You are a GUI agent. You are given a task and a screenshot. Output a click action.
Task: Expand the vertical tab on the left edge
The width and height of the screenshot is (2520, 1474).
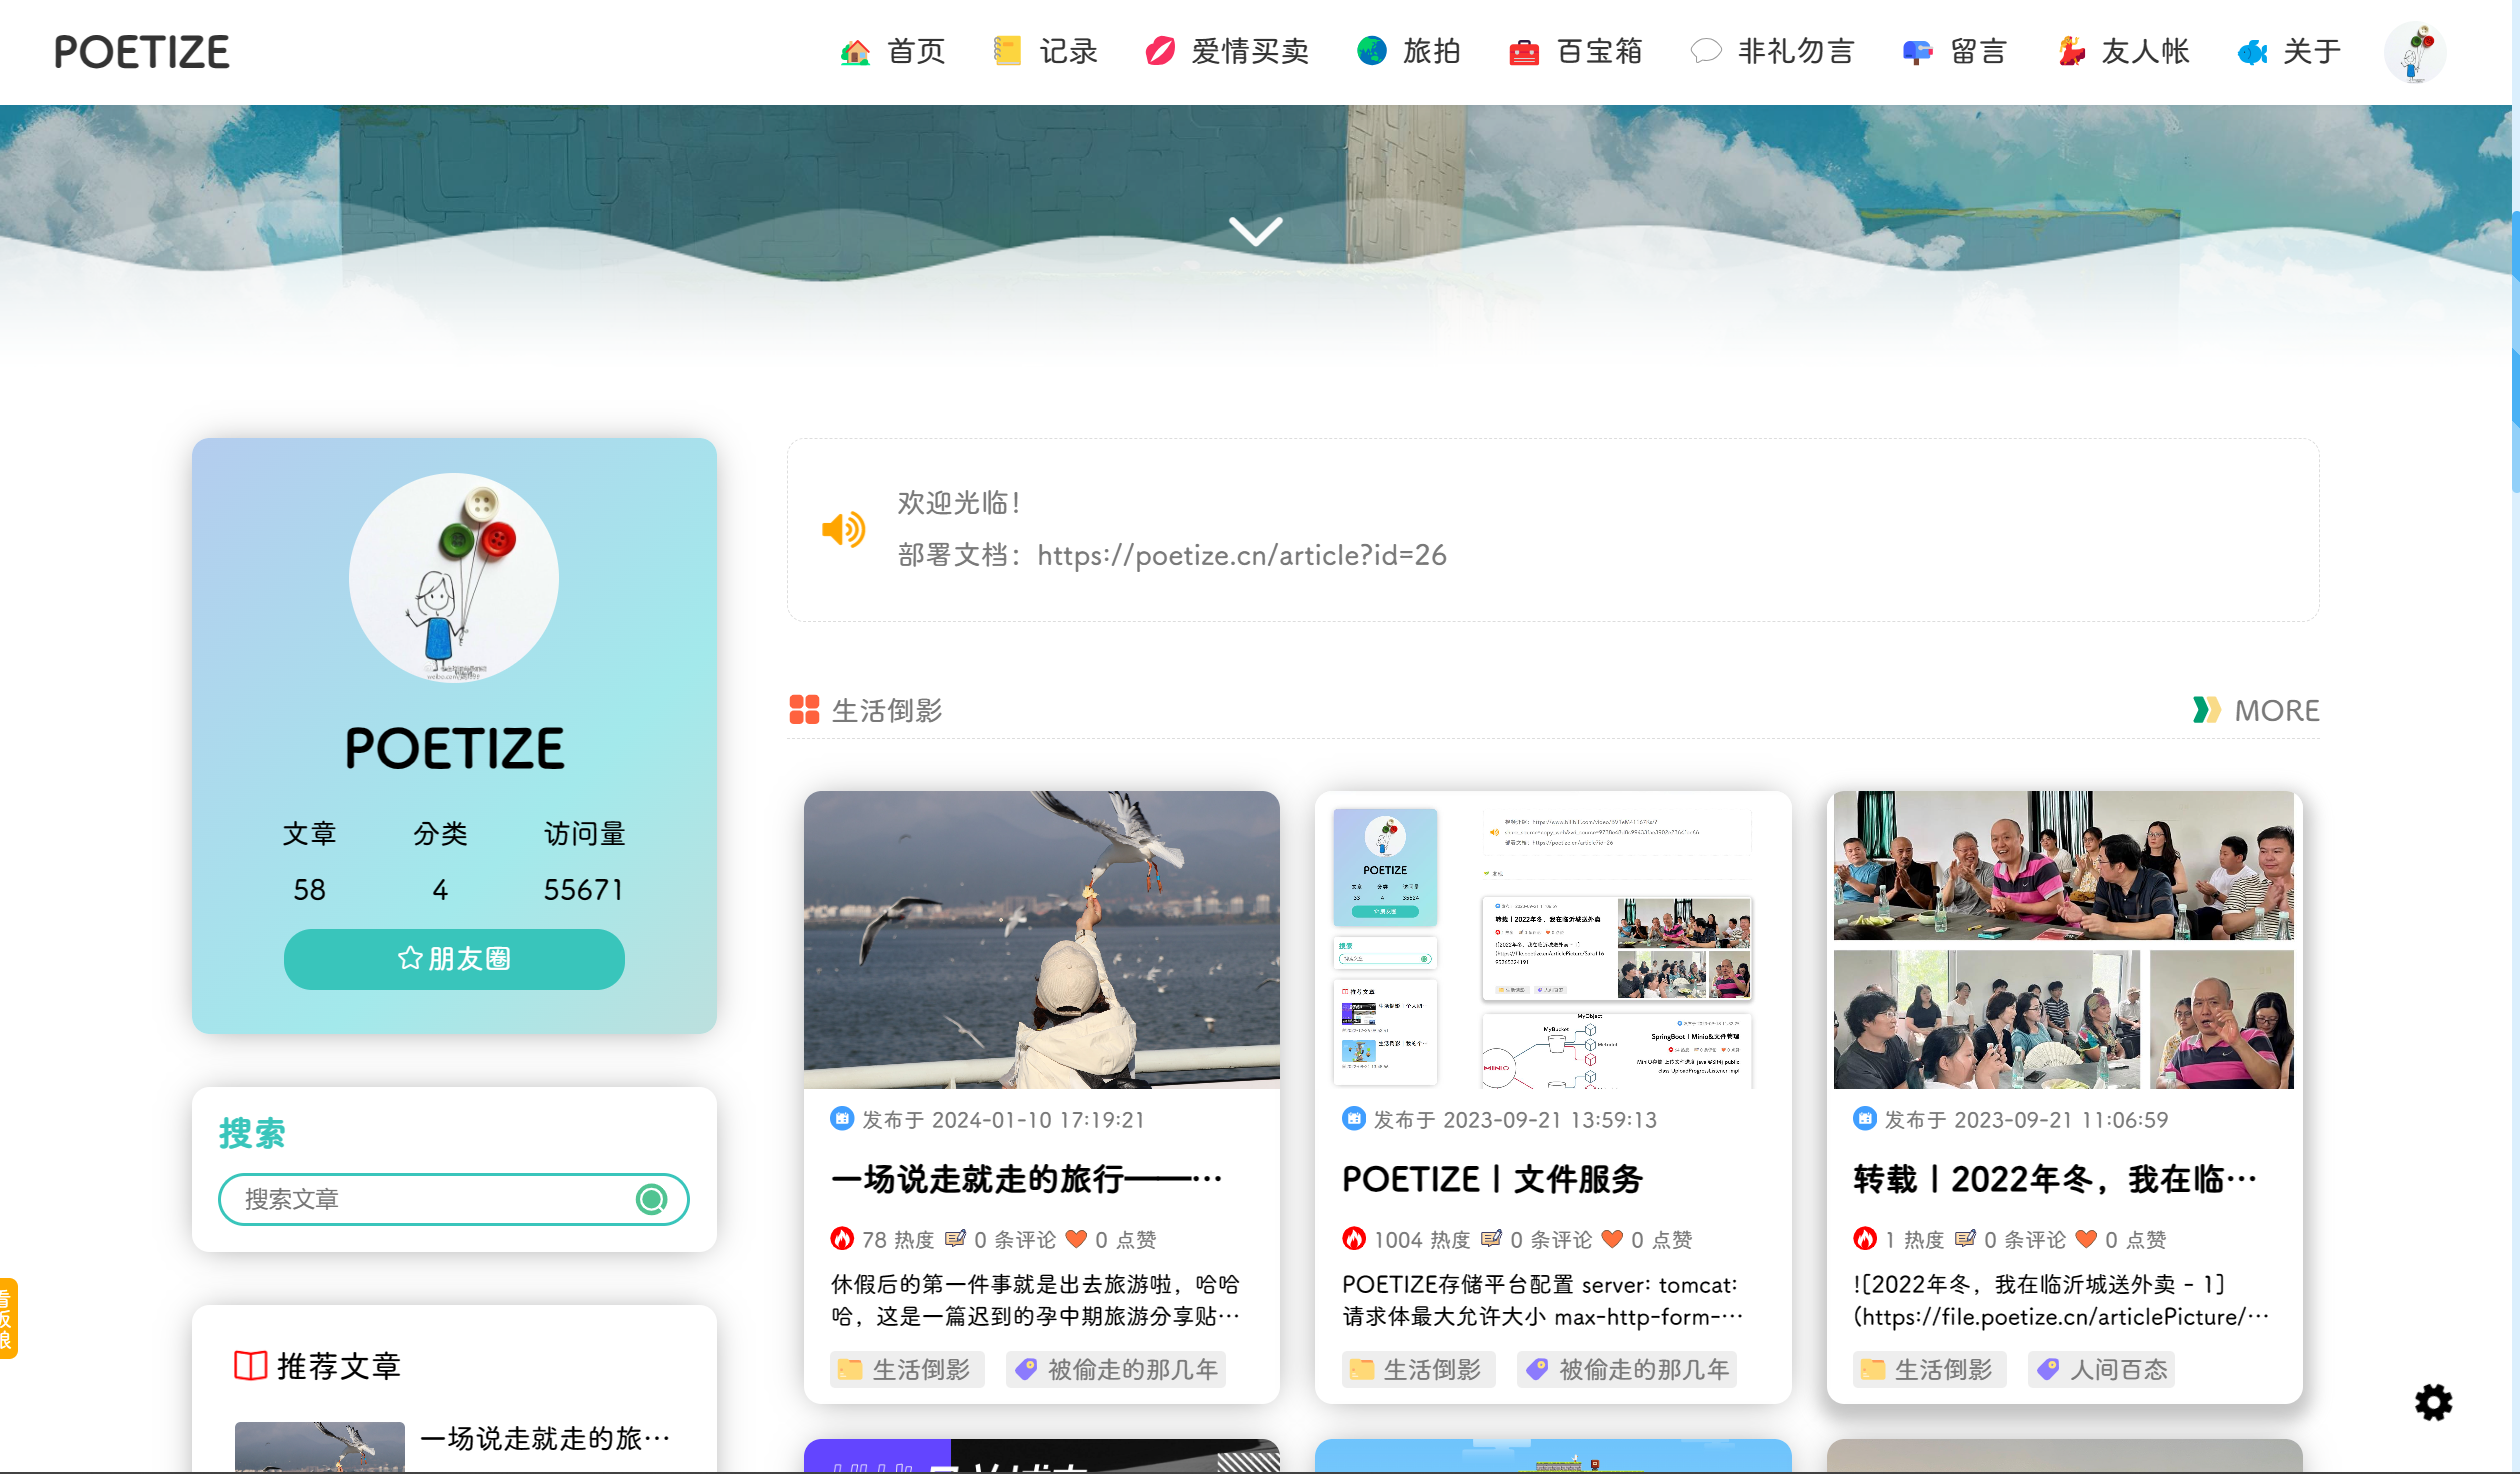point(8,1318)
